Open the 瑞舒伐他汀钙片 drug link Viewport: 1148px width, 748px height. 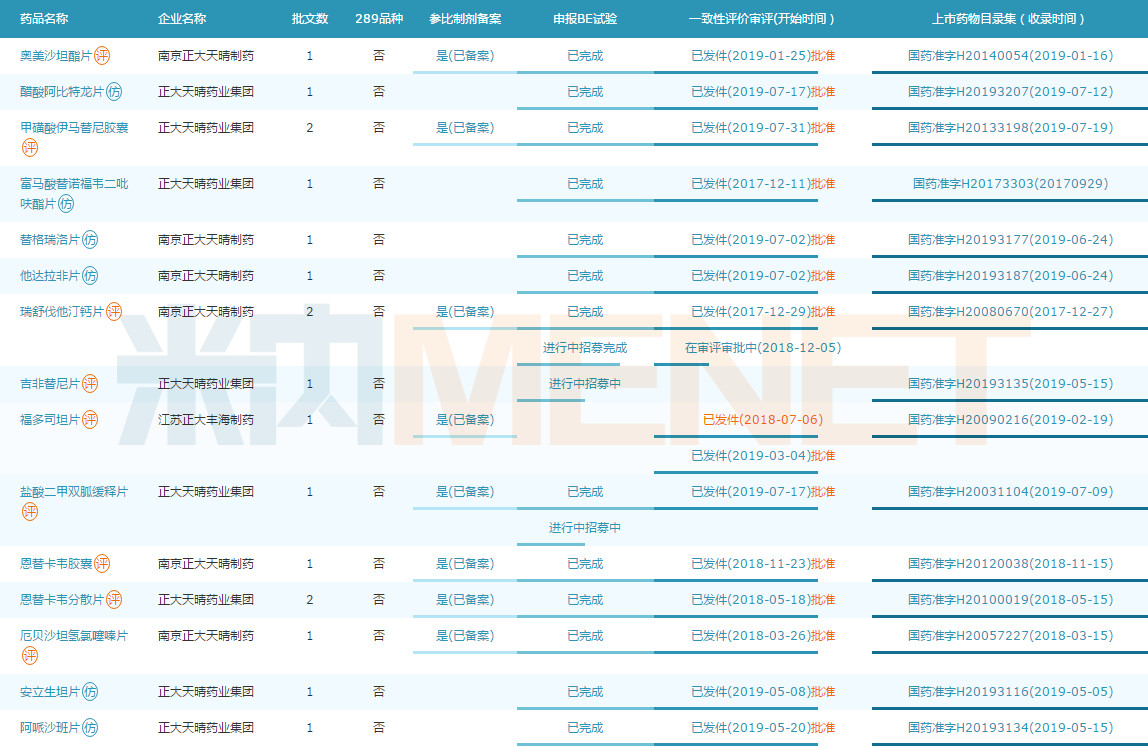click(x=62, y=312)
